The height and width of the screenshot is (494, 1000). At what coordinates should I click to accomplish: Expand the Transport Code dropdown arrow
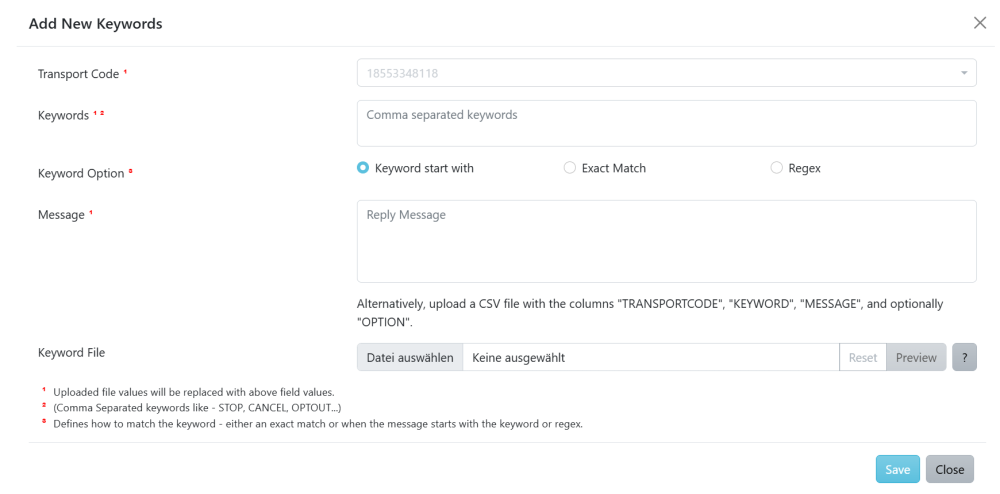click(x=964, y=74)
